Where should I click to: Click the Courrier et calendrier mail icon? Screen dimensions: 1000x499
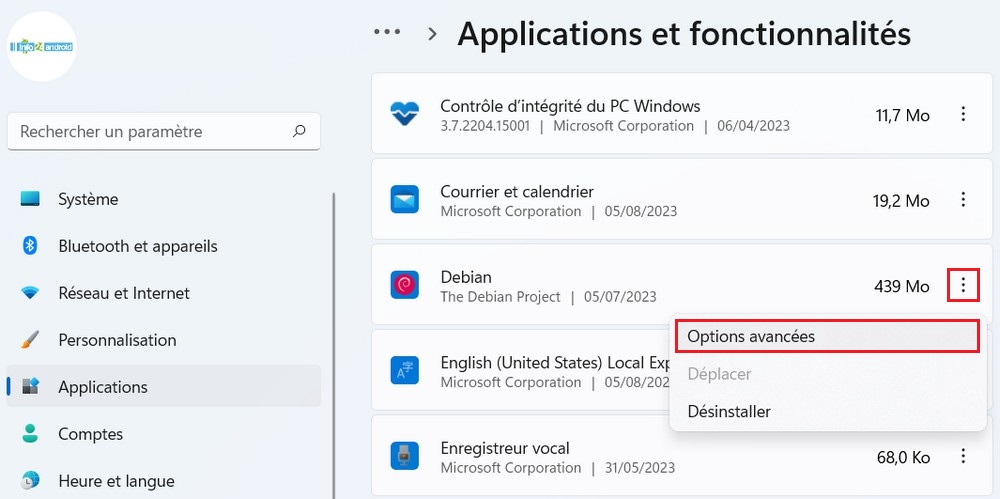point(404,200)
